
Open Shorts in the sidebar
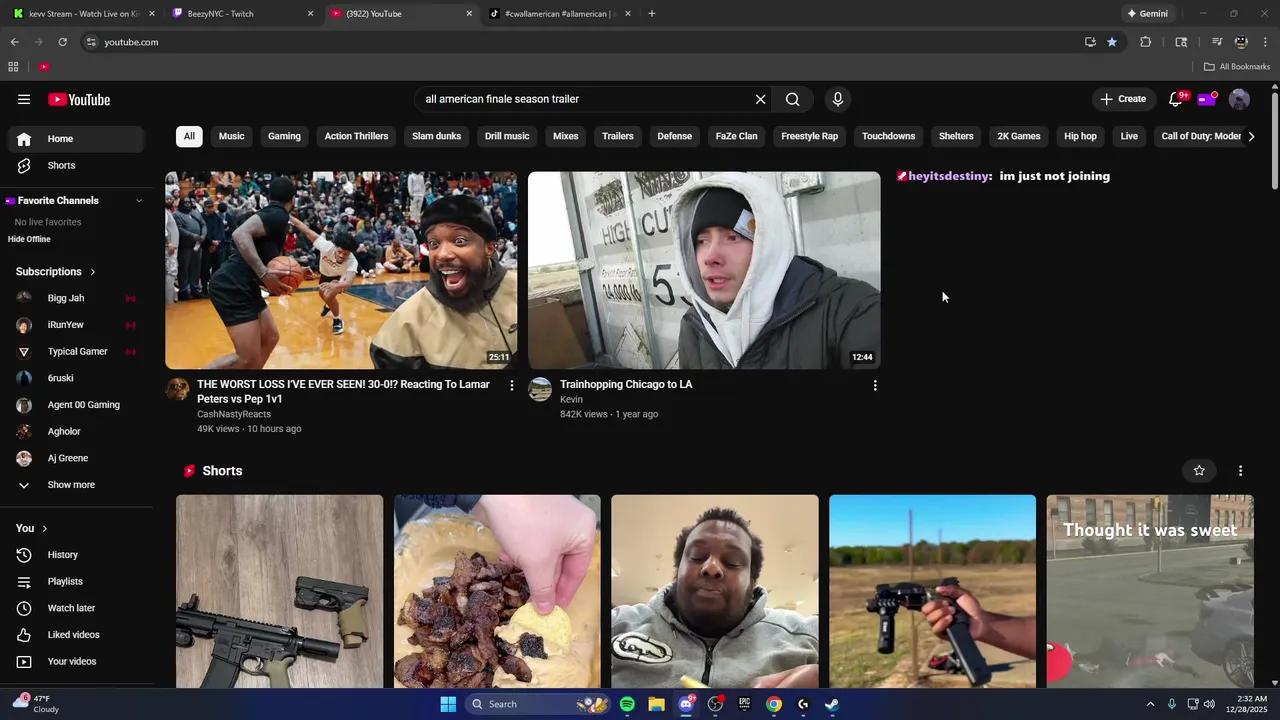point(76,165)
